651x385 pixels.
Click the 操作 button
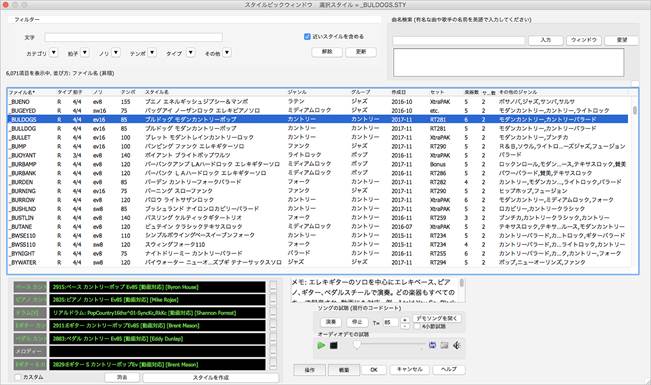310,370
